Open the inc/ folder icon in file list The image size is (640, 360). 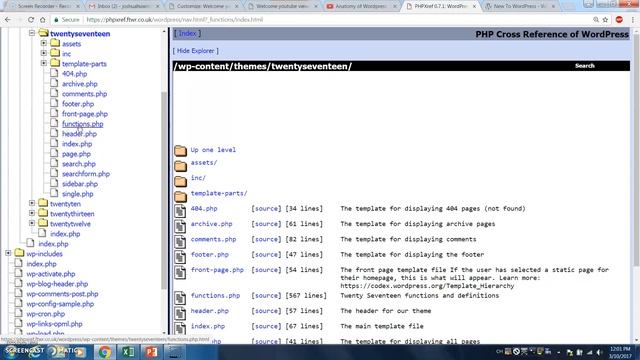click(180, 181)
